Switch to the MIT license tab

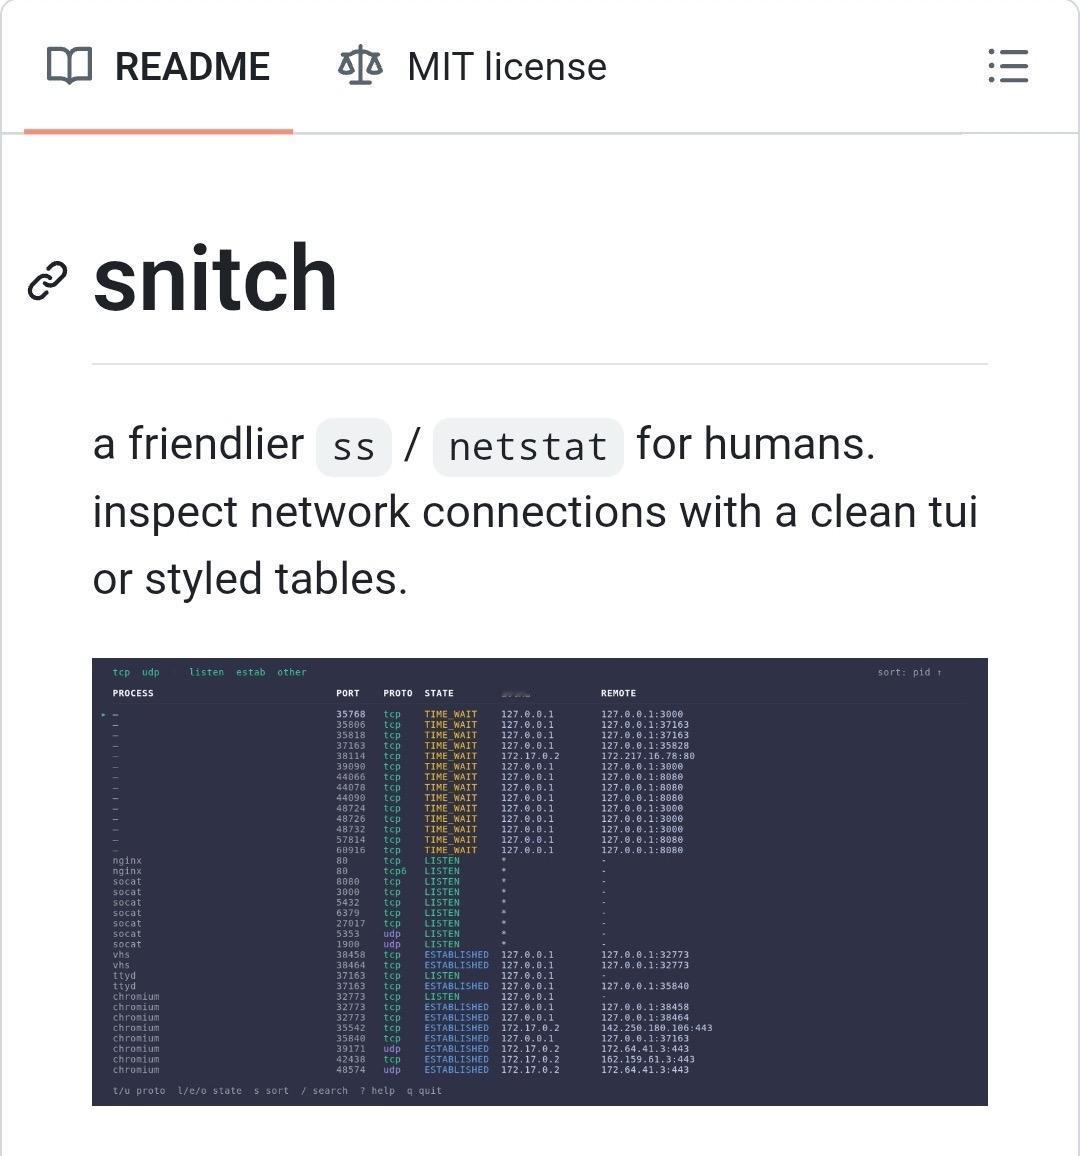472,66
